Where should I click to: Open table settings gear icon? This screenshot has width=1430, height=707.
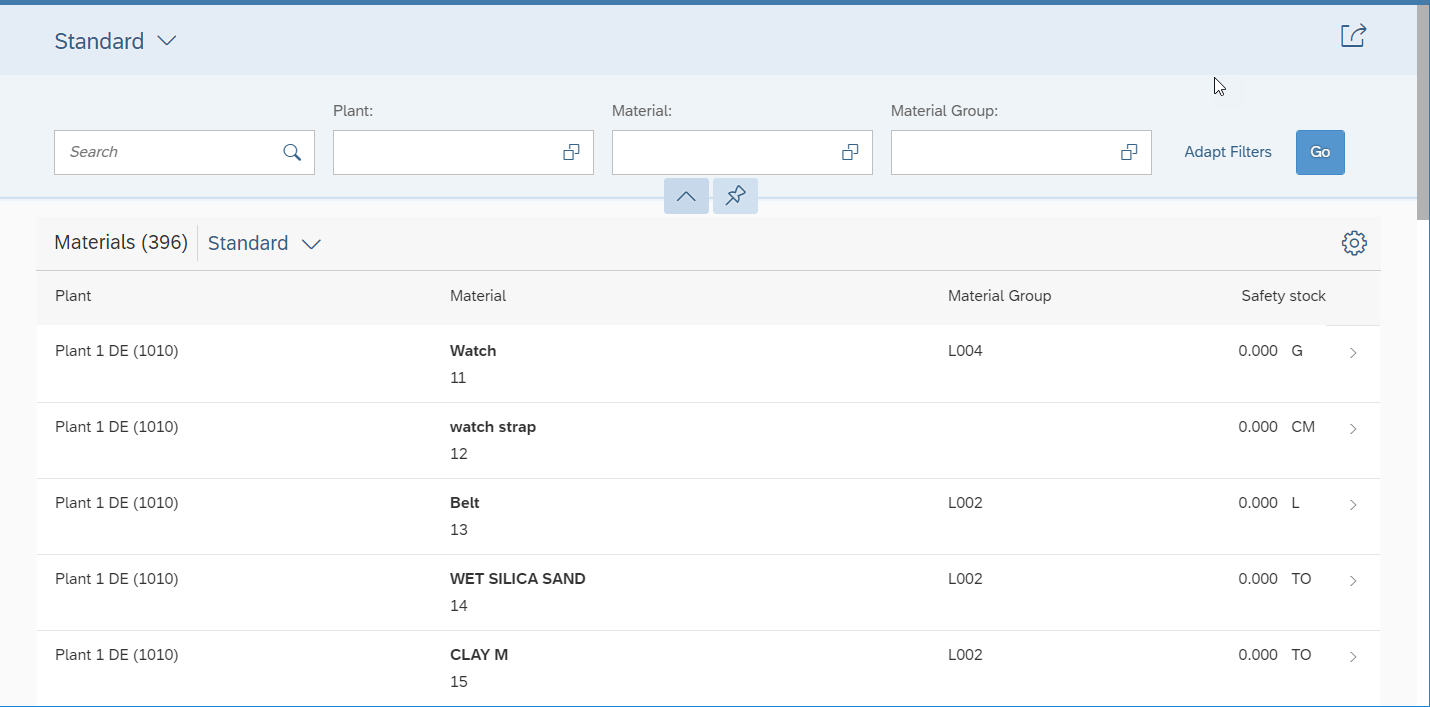[x=1354, y=243]
